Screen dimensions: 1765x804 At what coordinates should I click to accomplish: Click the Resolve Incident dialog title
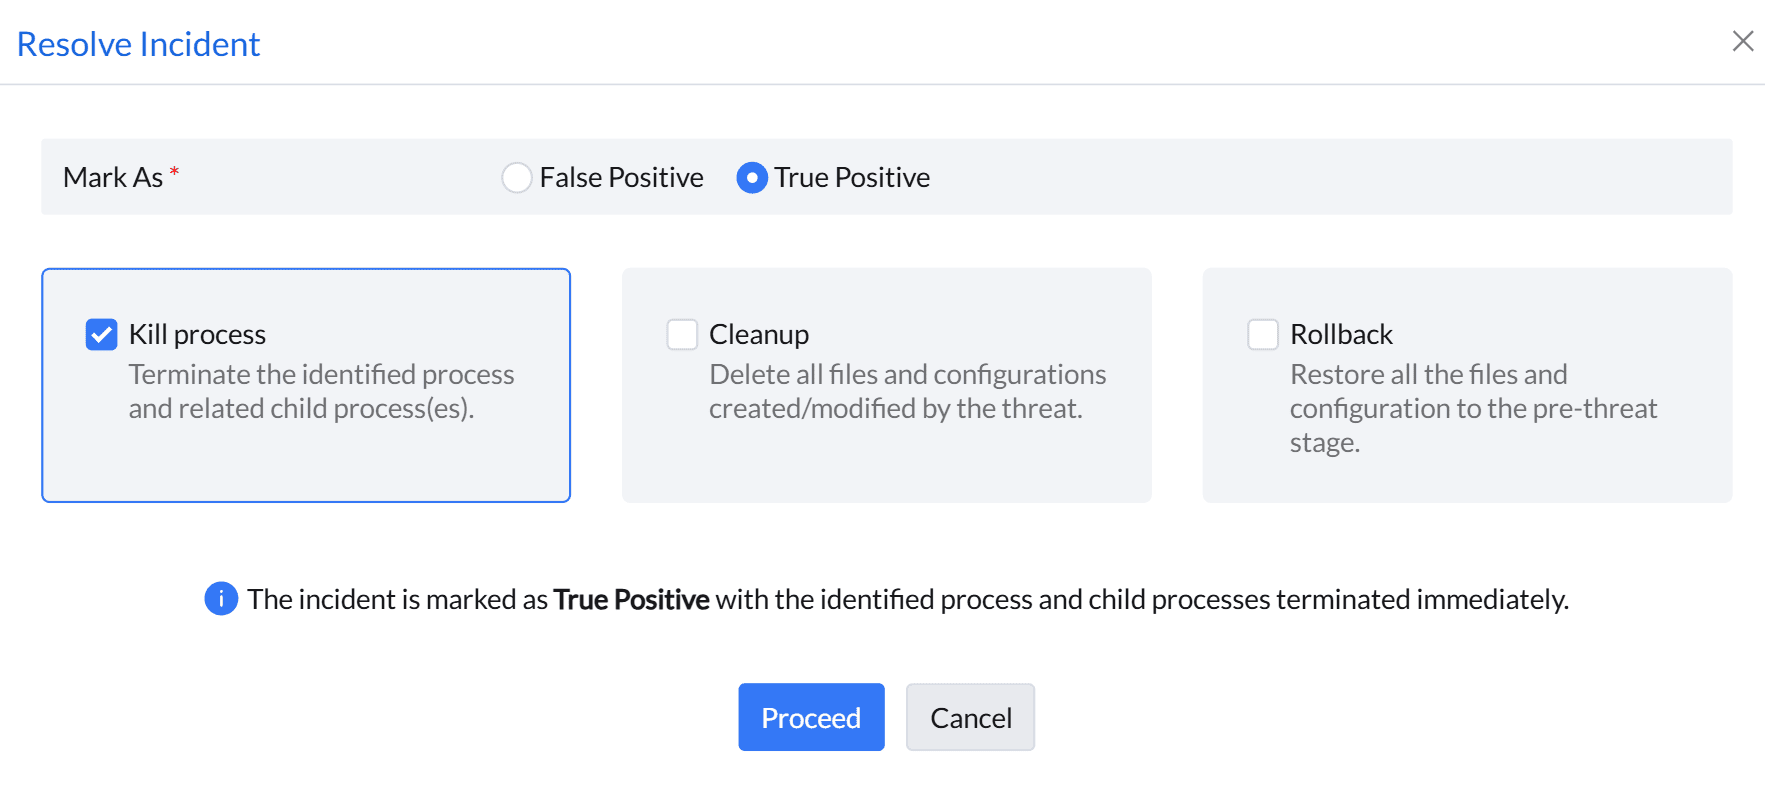pyautogui.click(x=138, y=44)
